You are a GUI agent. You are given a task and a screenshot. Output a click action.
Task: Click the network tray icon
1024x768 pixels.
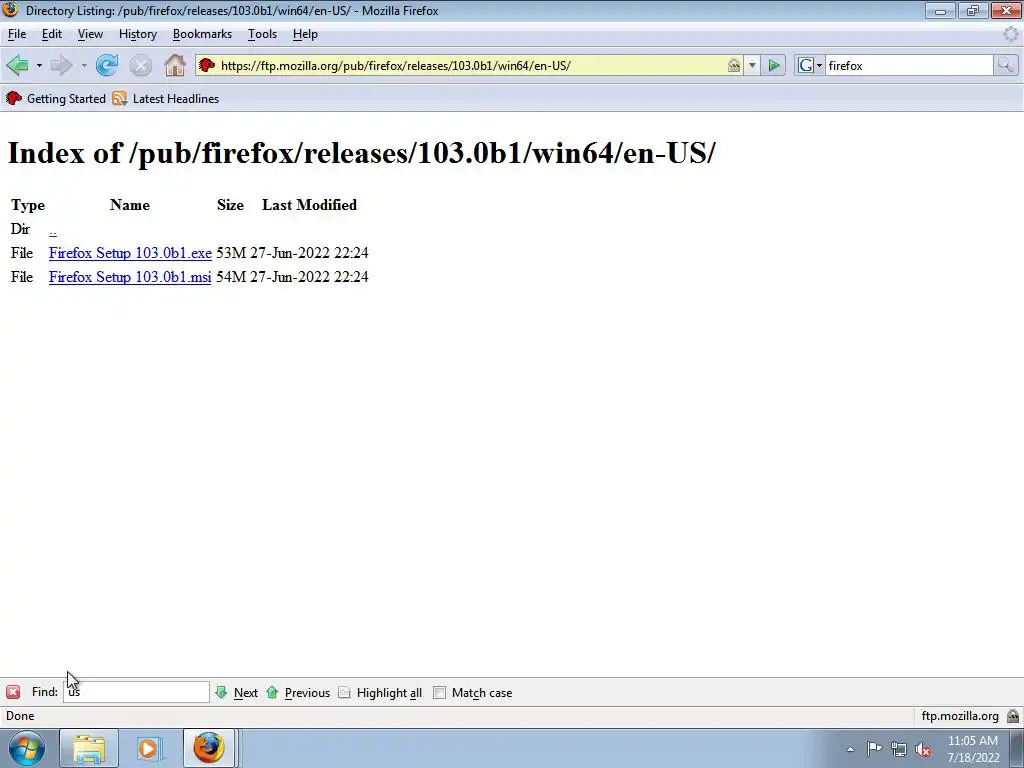tap(899, 749)
